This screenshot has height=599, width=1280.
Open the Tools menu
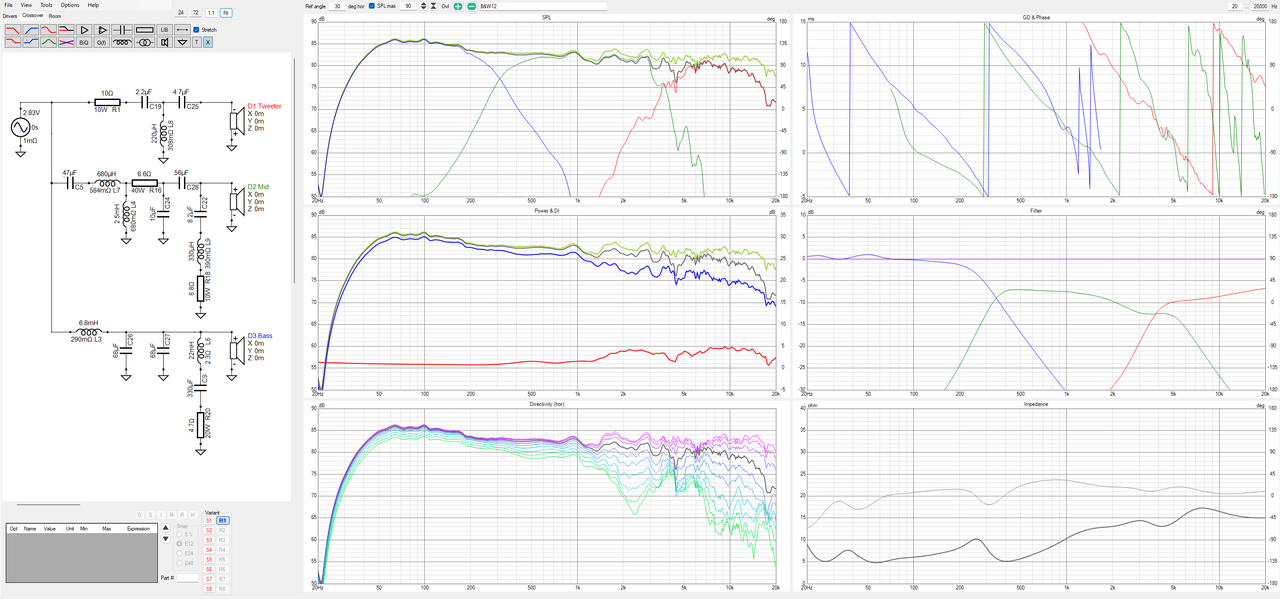(x=46, y=5)
